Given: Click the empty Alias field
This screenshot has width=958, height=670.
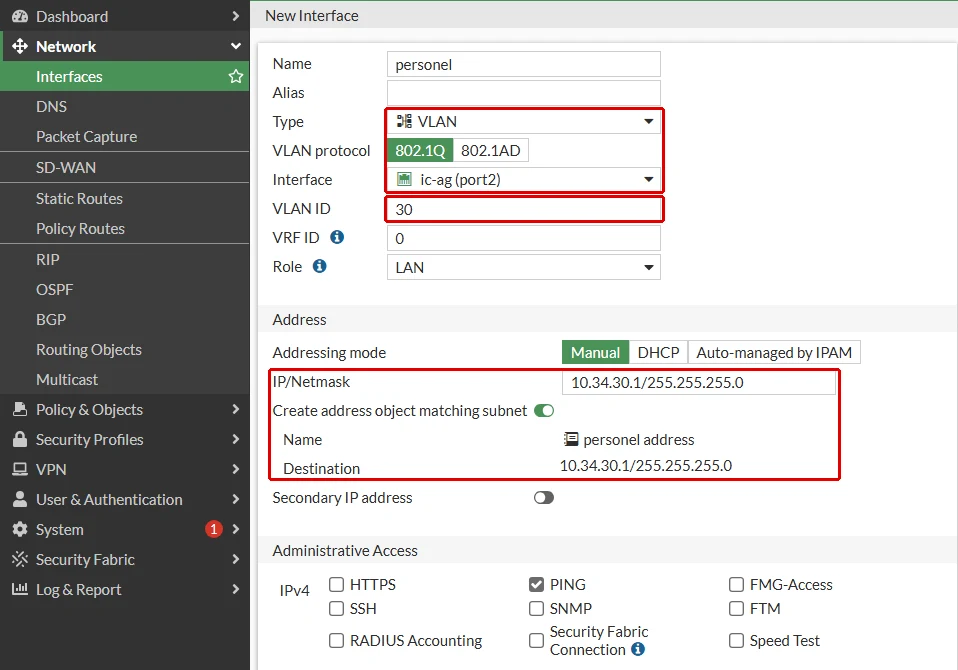Looking at the screenshot, I should (524, 93).
